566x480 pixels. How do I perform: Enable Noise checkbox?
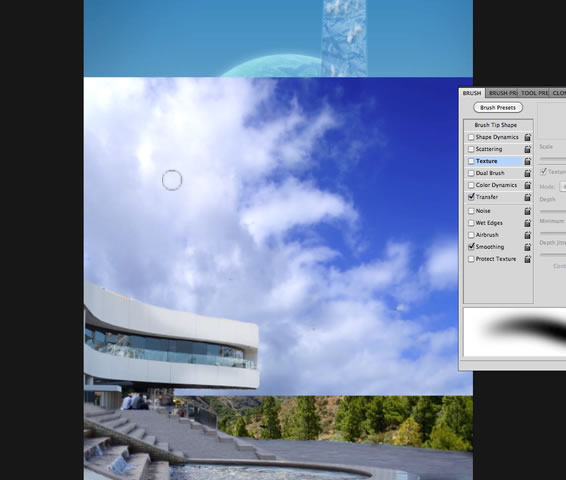(x=471, y=211)
